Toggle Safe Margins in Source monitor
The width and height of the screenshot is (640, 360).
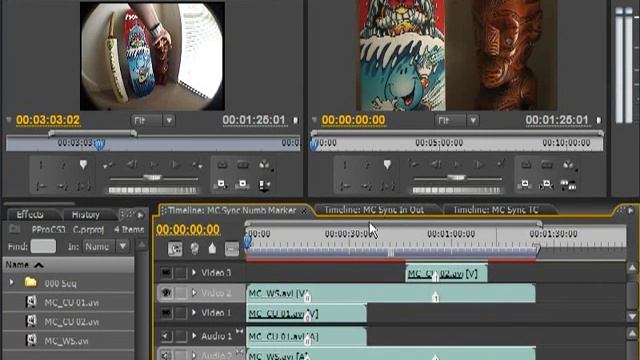(243, 165)
